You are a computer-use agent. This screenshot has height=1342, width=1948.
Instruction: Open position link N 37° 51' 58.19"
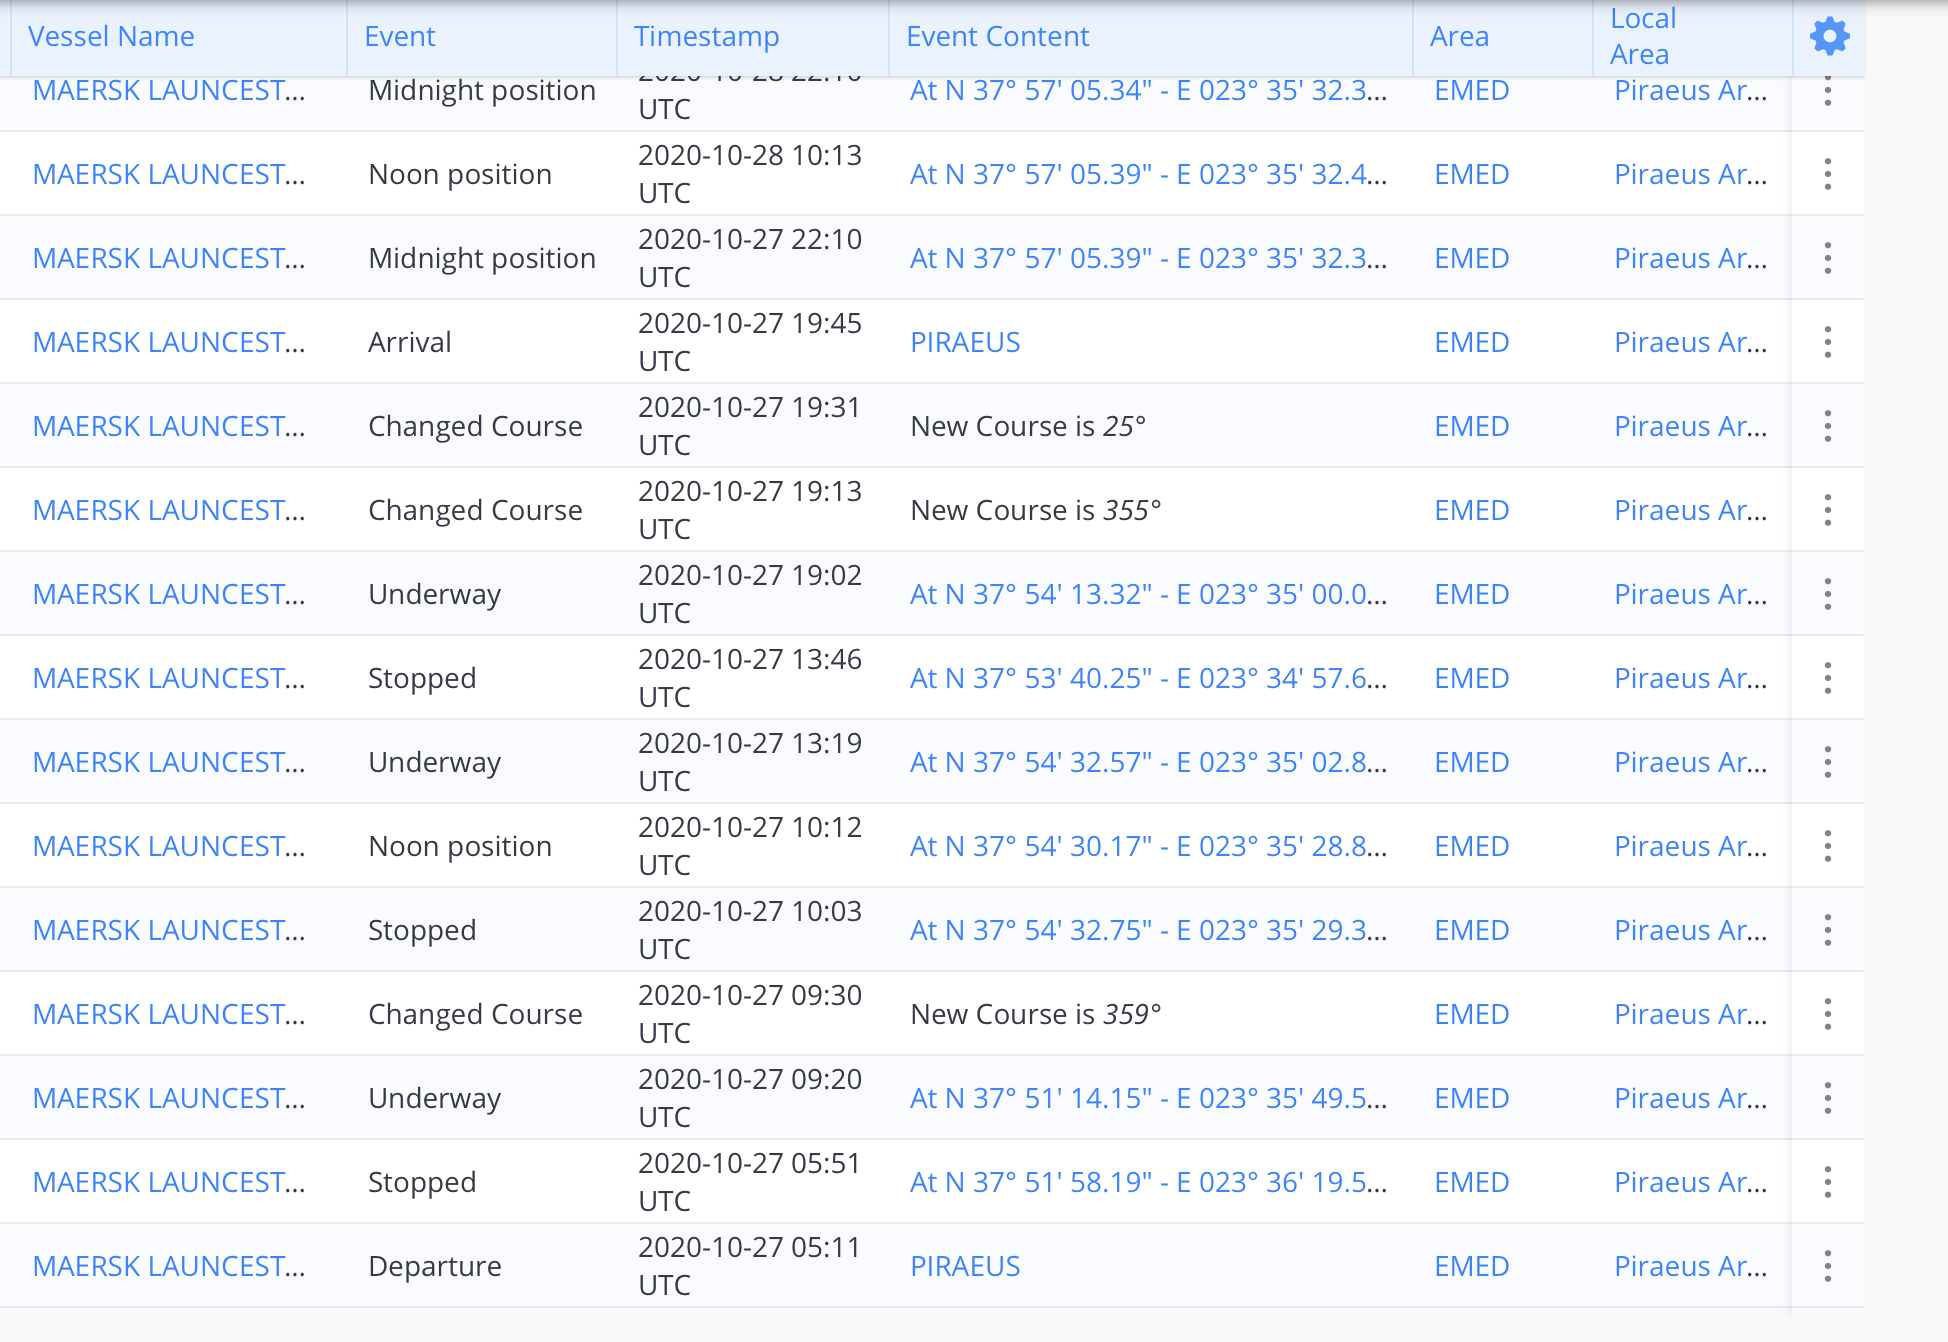coord(1148,1182)
